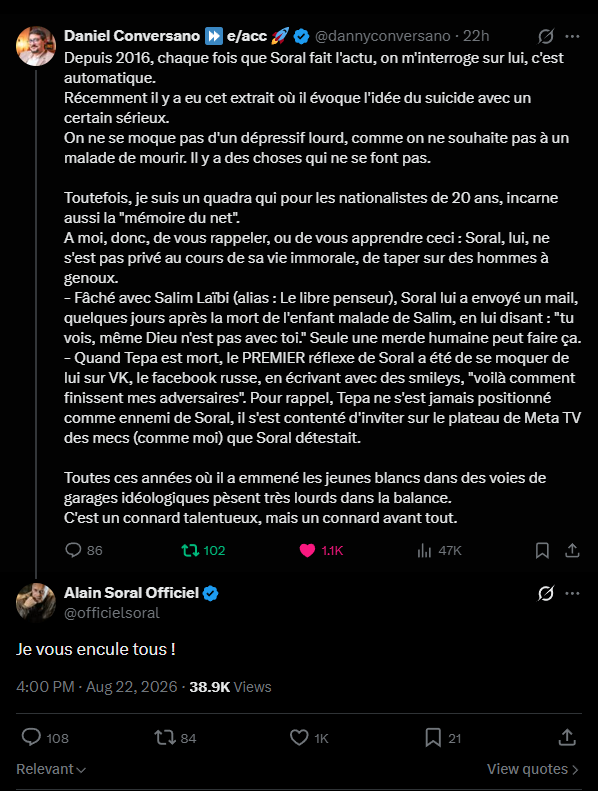Open View quotes link
This screenshot has height=791, width=598.
point(532,769)
